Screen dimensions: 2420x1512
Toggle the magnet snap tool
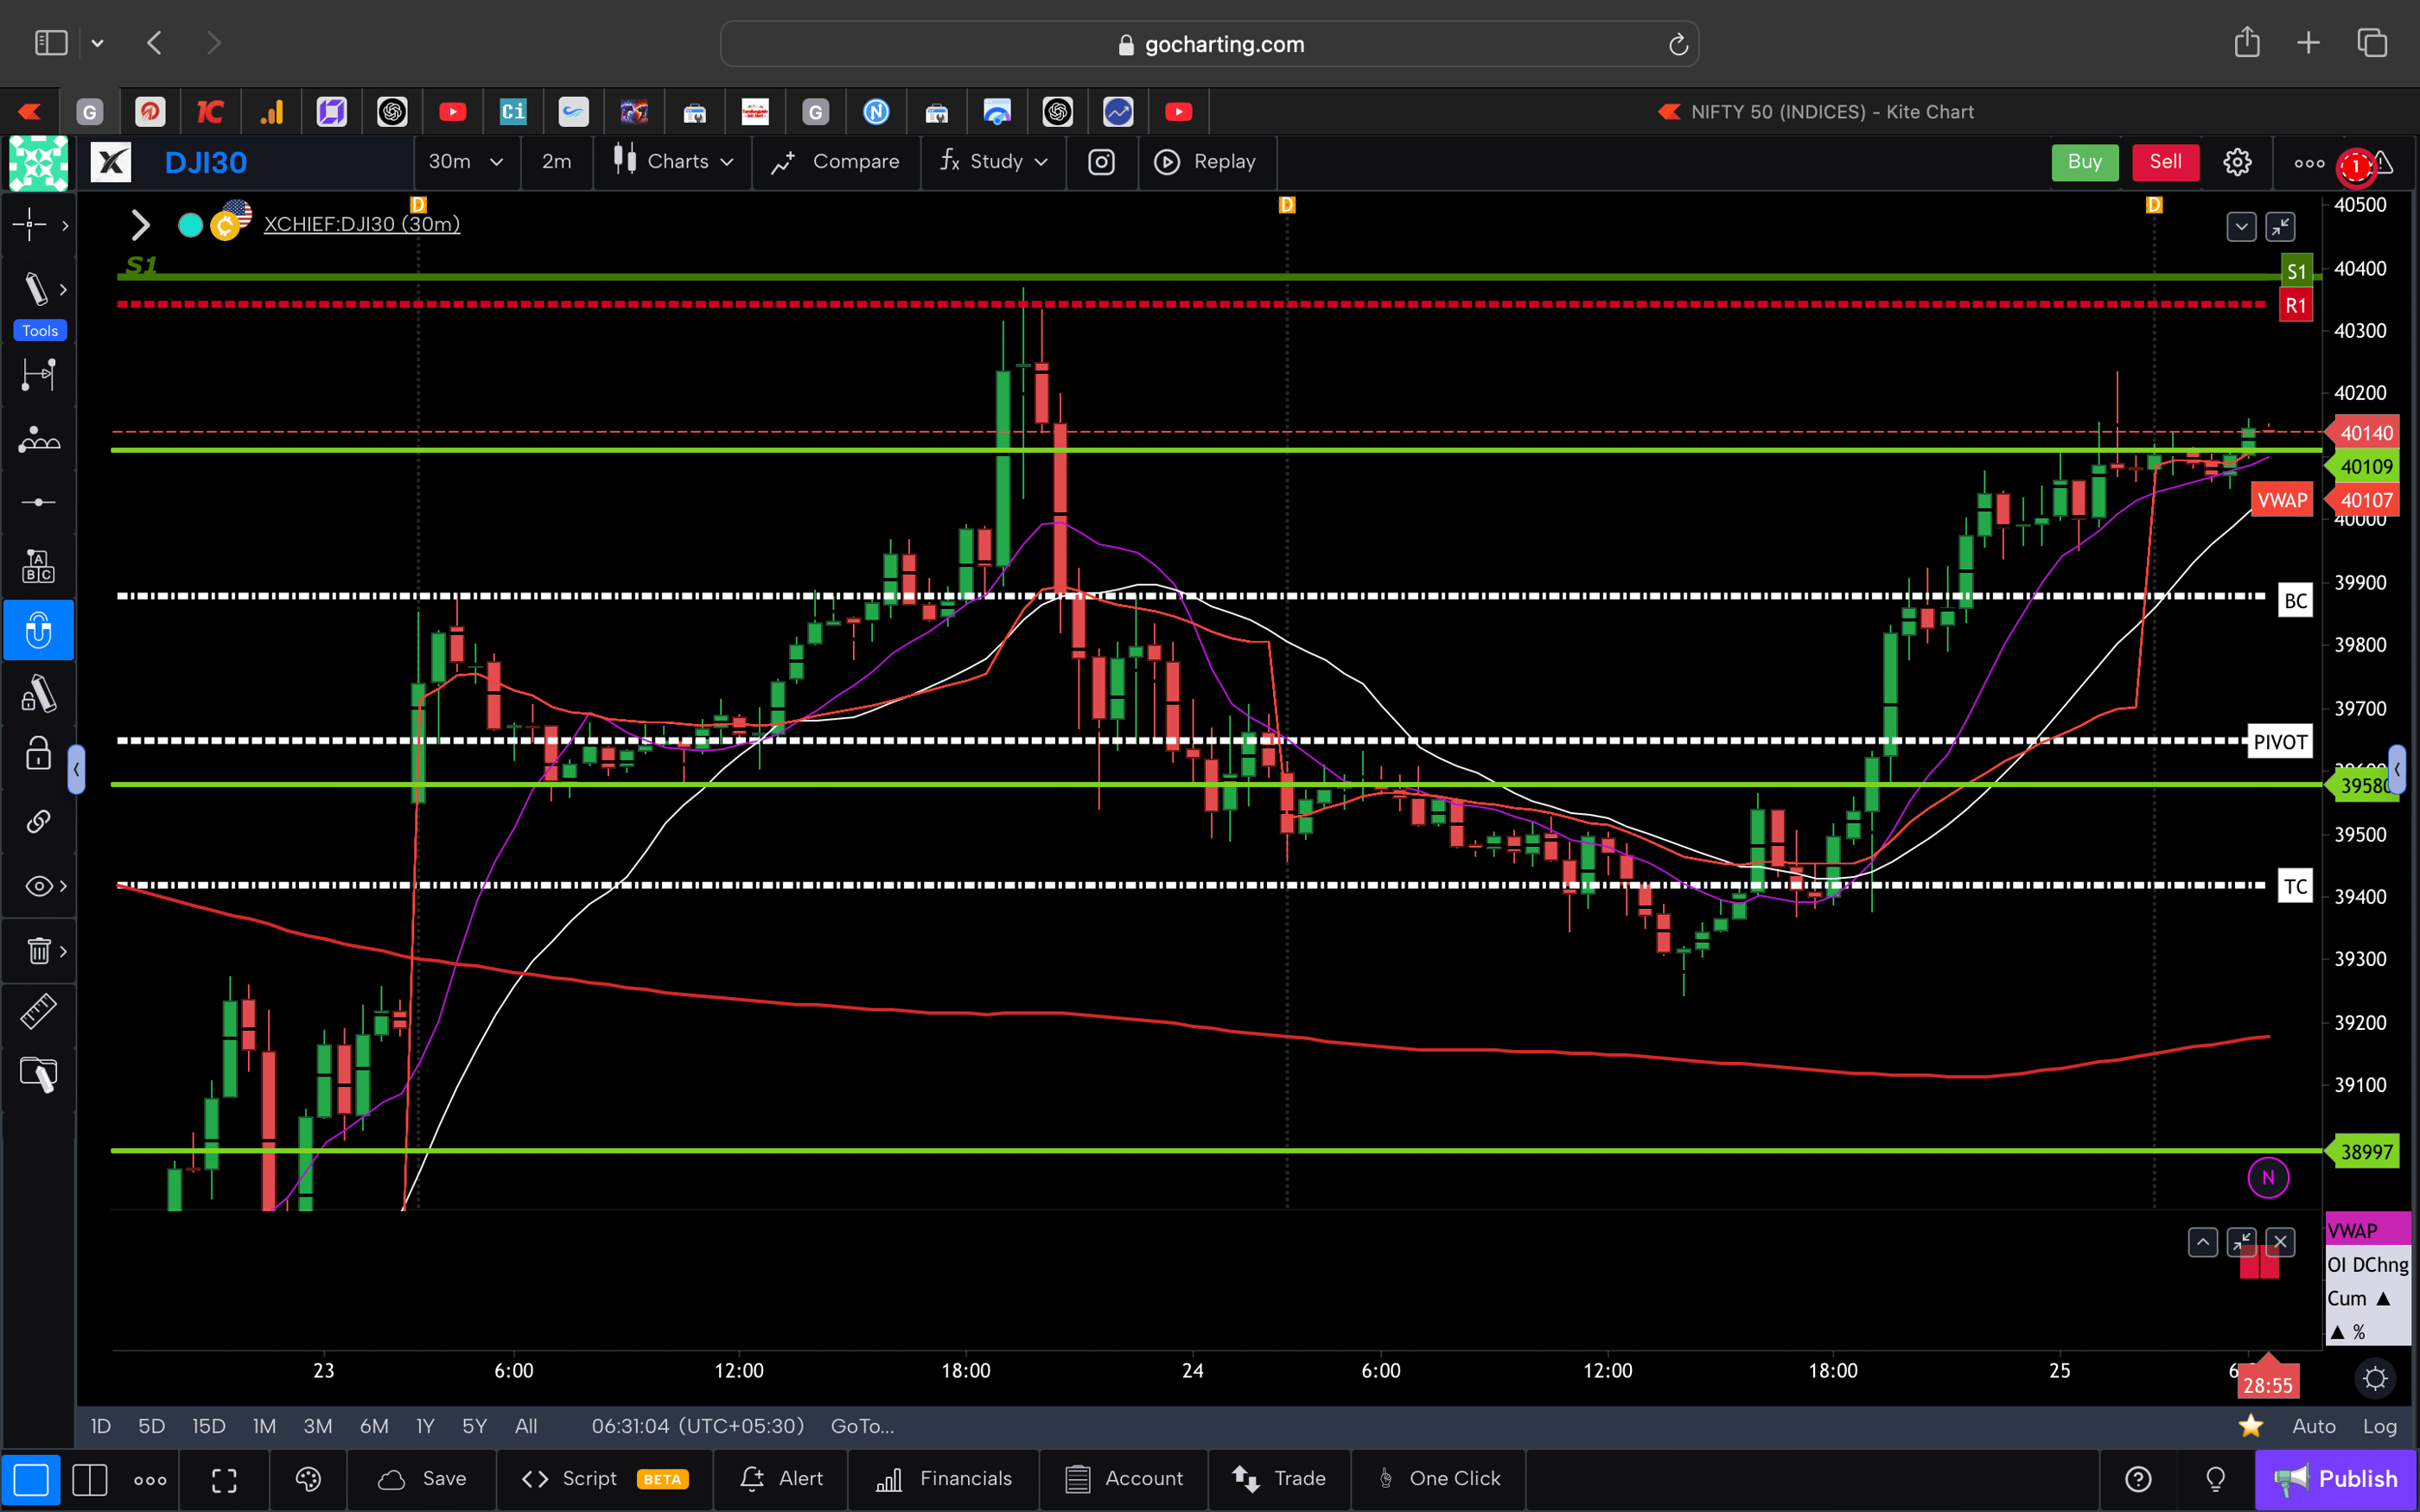[x=39, y=630]
